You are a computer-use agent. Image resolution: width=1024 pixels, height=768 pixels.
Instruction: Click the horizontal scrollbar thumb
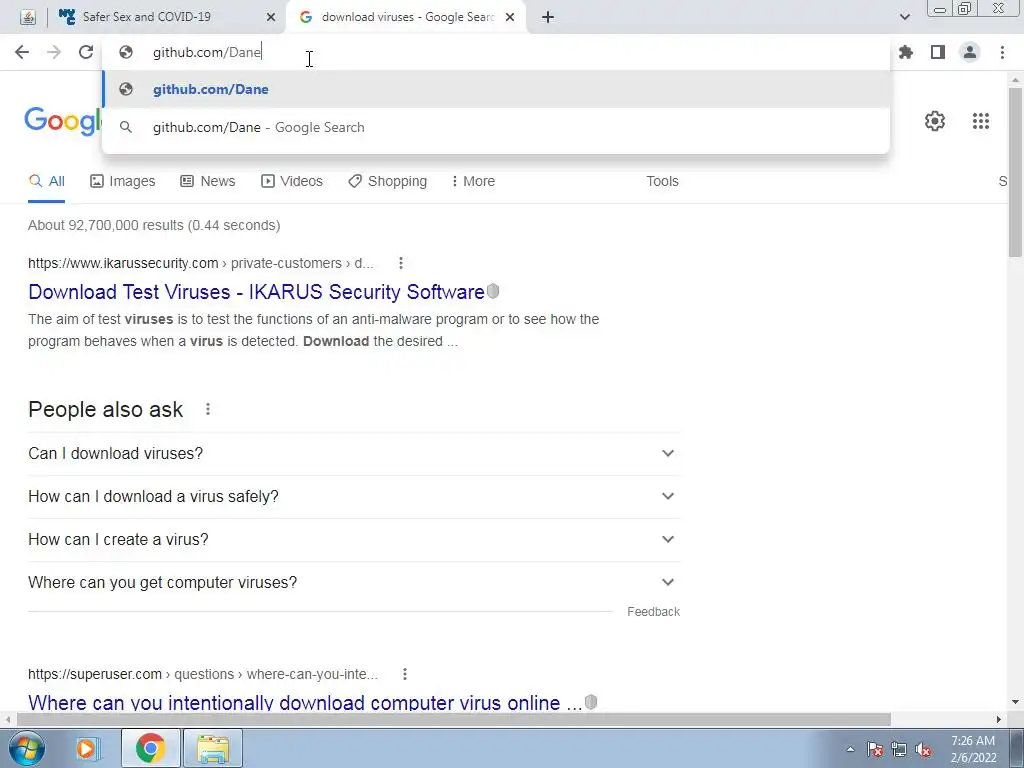coord(453,720)
